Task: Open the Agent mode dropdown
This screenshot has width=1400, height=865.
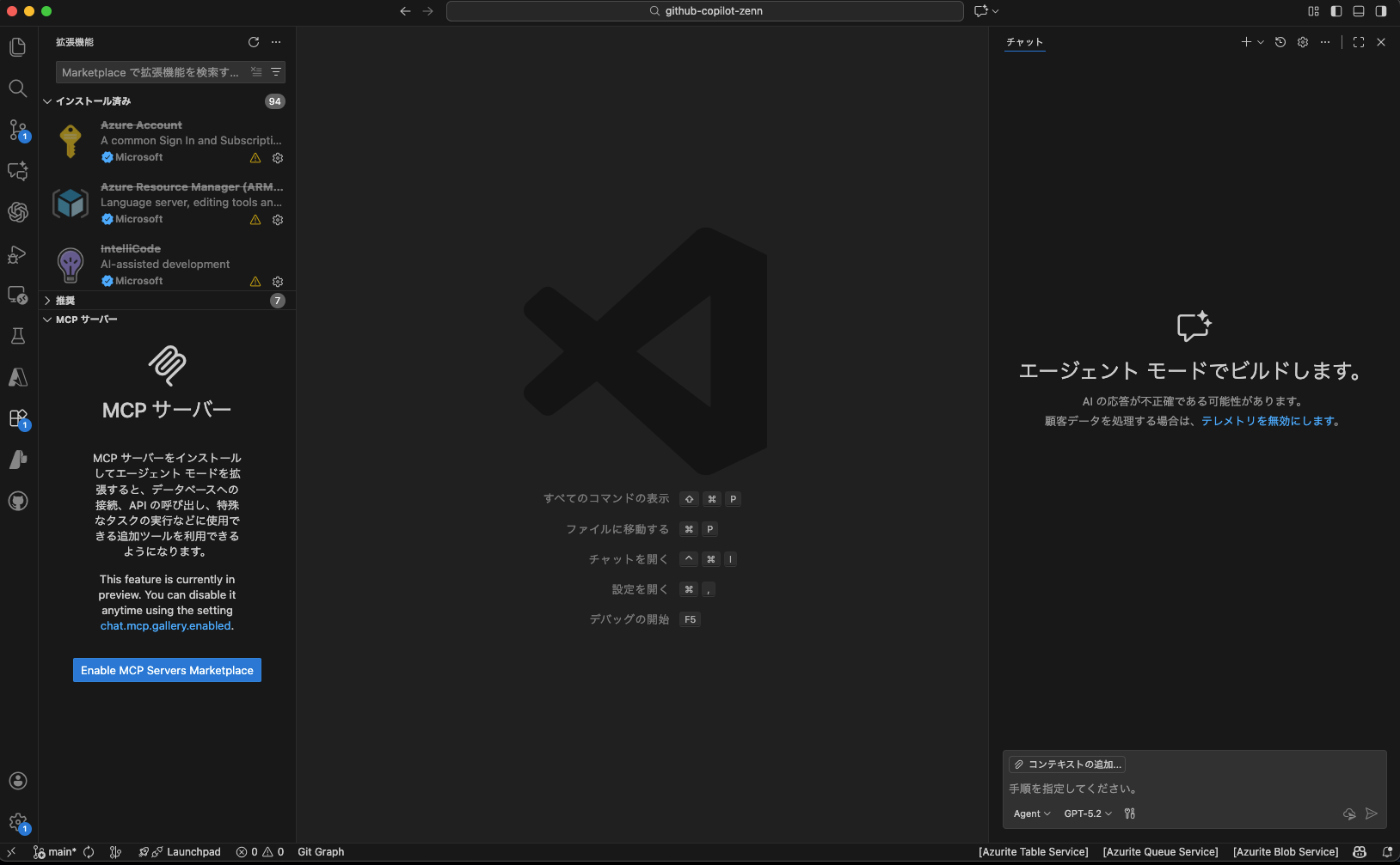Action: (1032, 814)
